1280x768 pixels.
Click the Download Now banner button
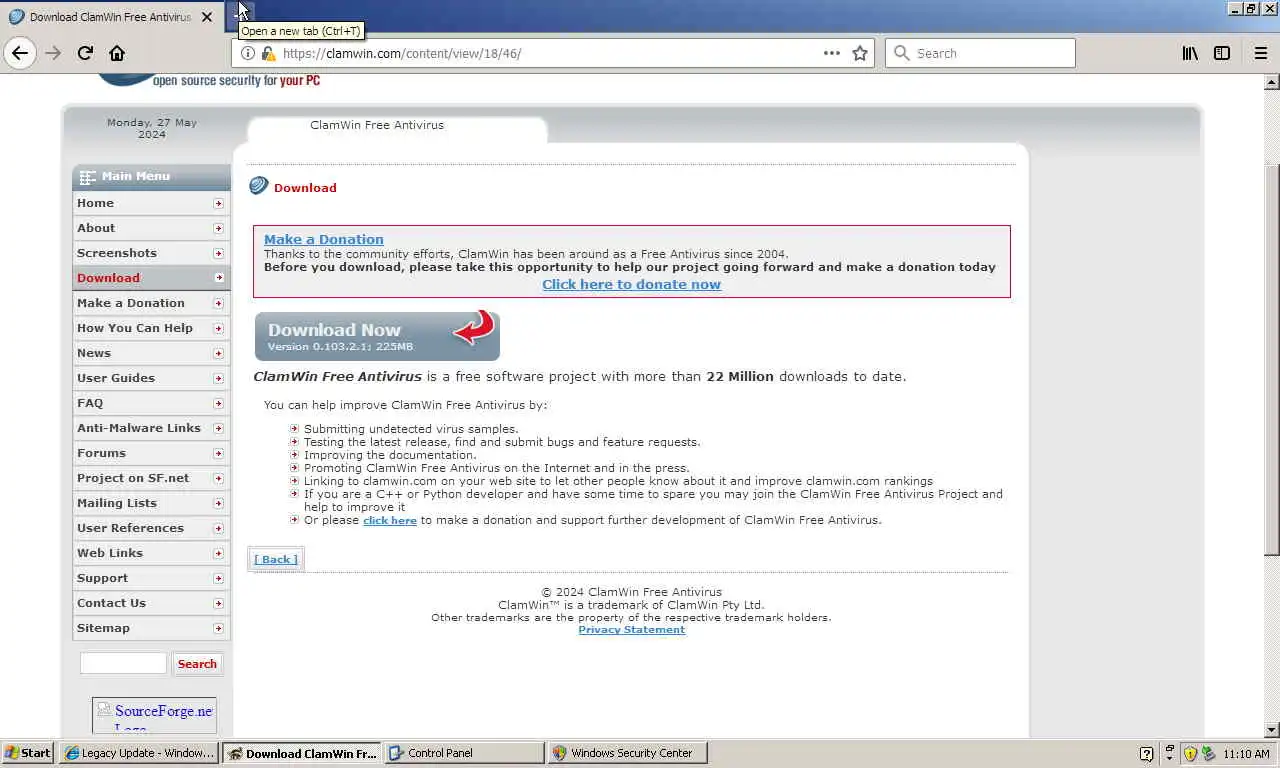tap(377, 336)
